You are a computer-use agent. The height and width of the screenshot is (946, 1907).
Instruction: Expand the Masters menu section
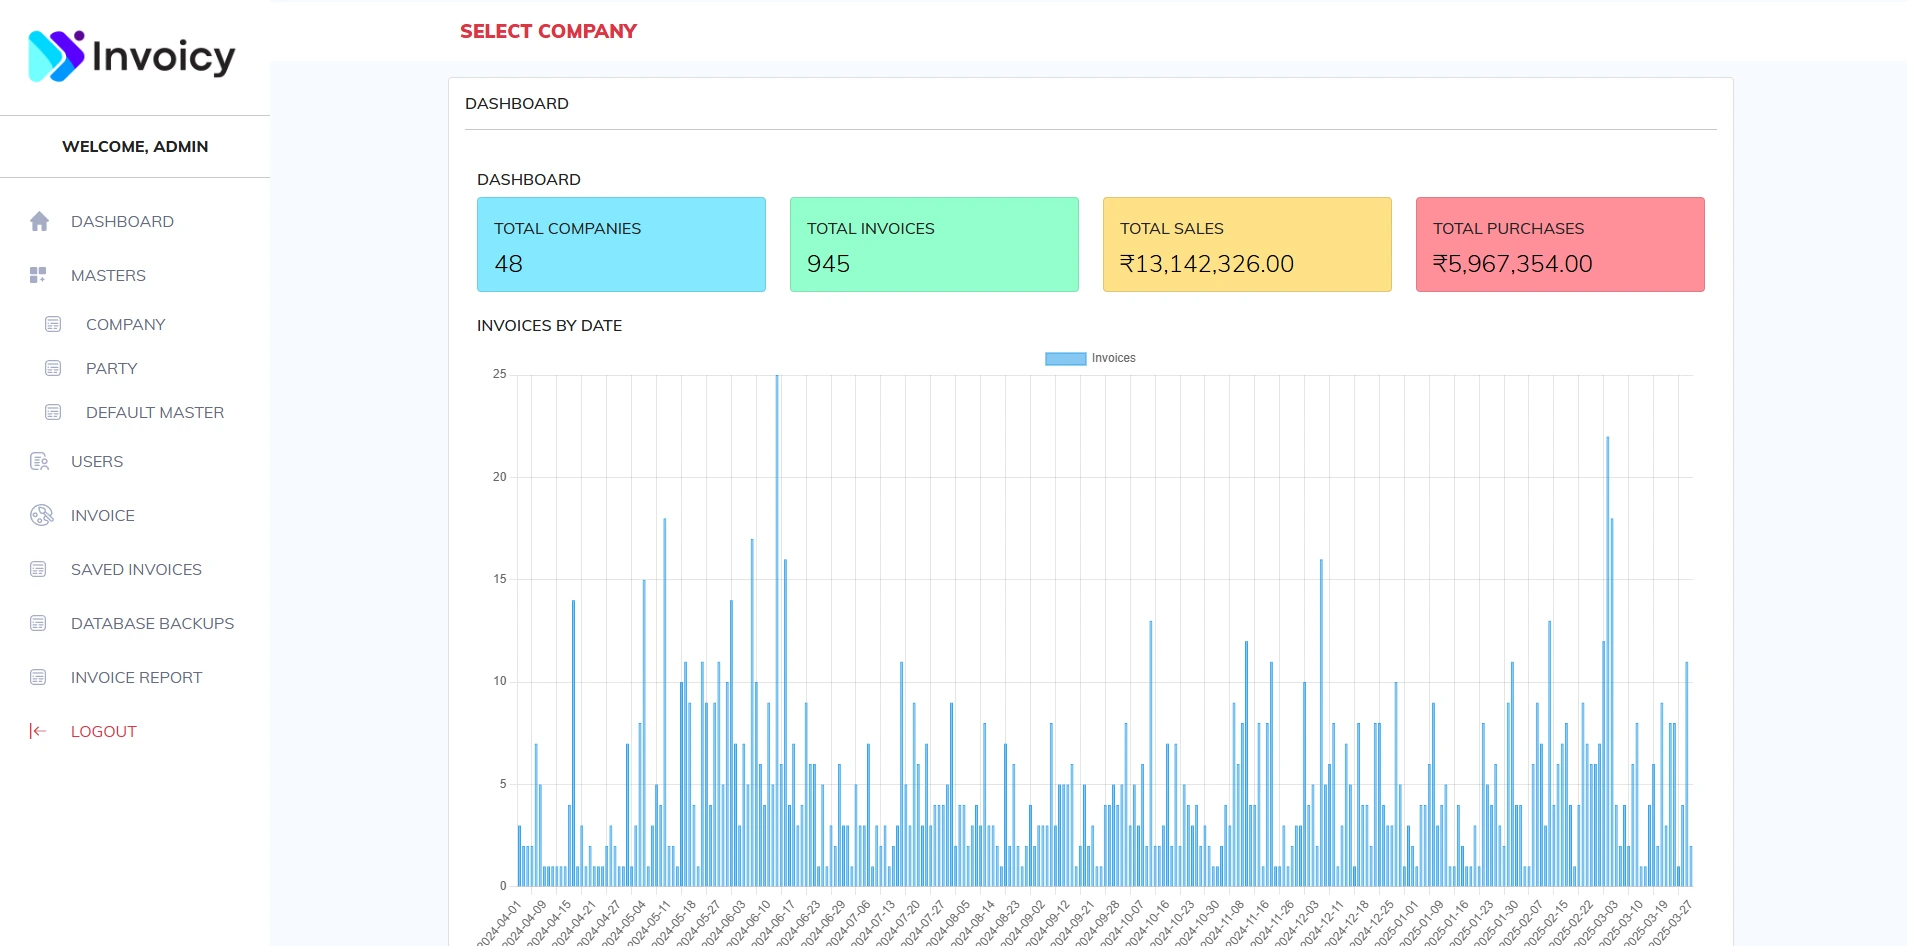tap(108, 276)
